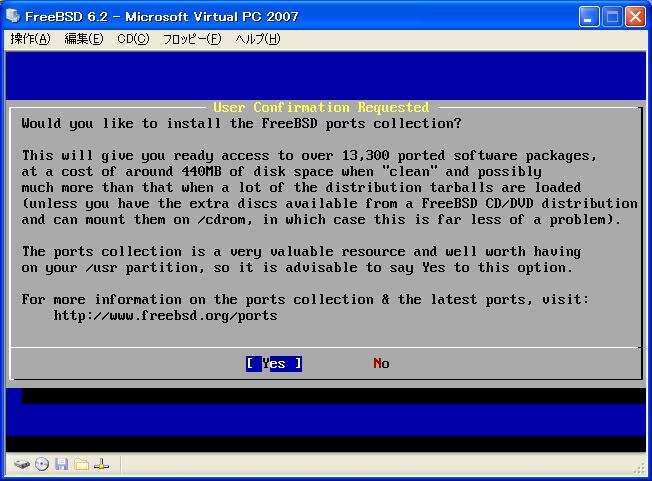
Task: Click the 'FreeBSD 6.2 - Microsoft Virtual PC 2007' title
Action: tap(162, 17)
